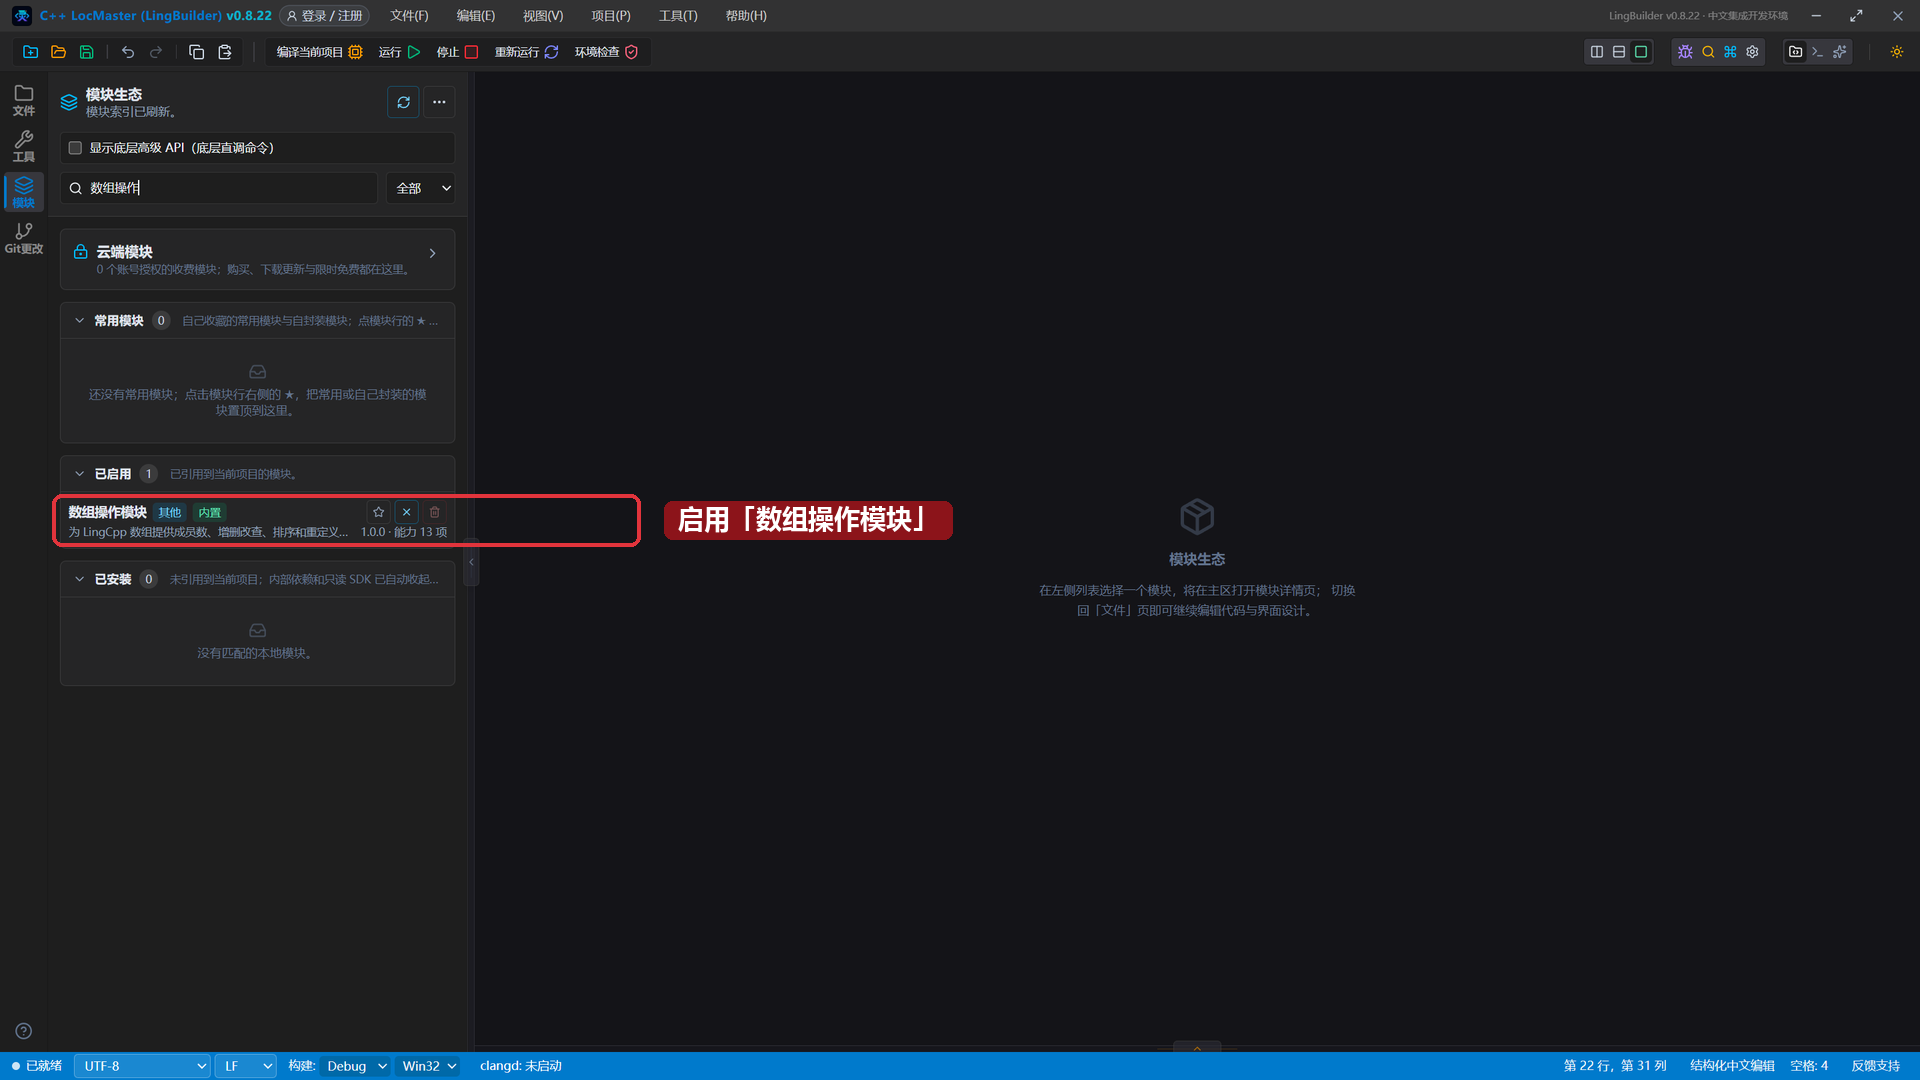Enable 显示底层高级 API checkbox
This screenshot has width=1920, height=1080.
75,148
